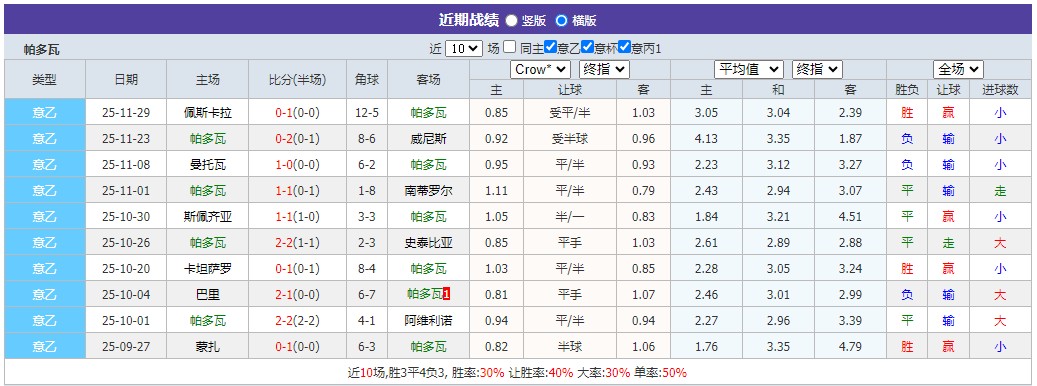
Task: Click score 0-1(0-0) of 25-11-29 match
Action: (298, 113)
